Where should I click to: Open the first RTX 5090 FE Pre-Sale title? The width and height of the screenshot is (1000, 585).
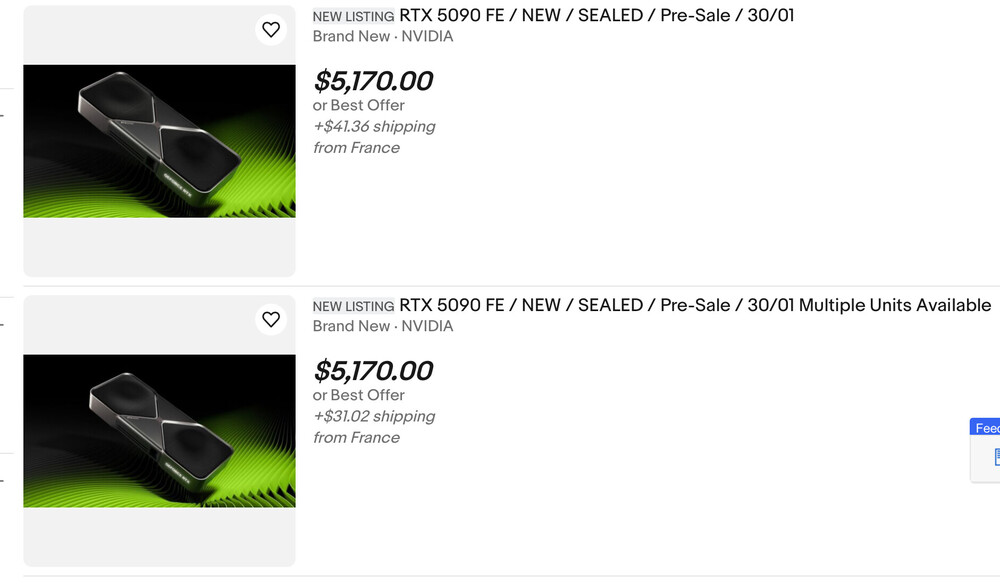(596, 16)
